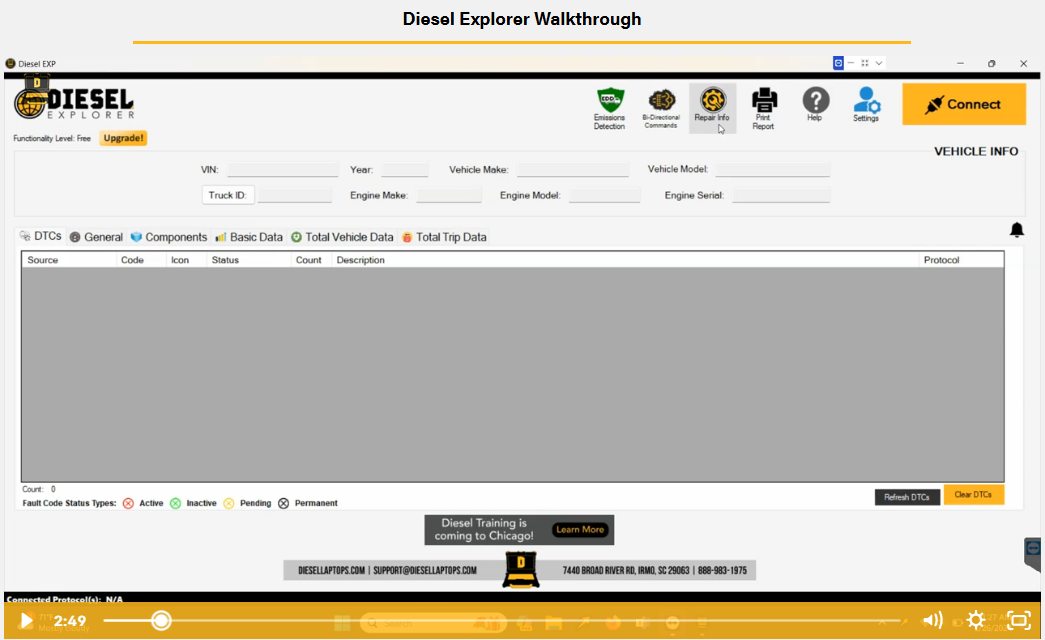The height and width of the screenshot is (640, 1045).
Task: Click the Connect button
Action: click(964, 104)
